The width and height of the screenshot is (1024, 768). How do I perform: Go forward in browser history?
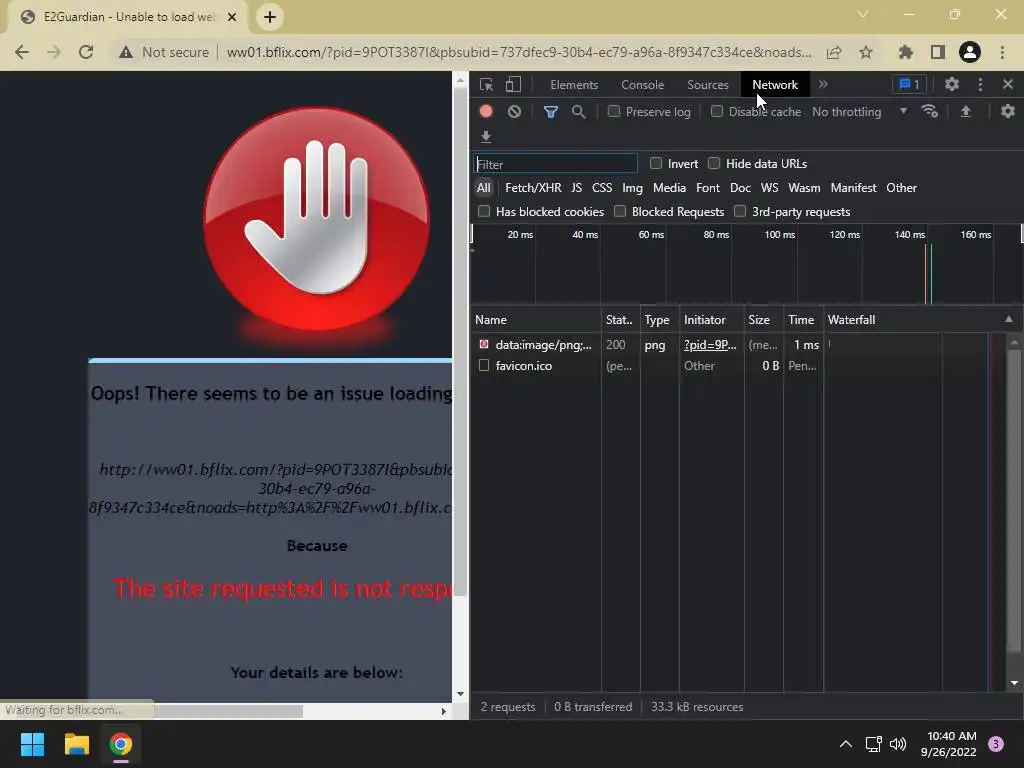pyautogui.click(x=54, y=52)
